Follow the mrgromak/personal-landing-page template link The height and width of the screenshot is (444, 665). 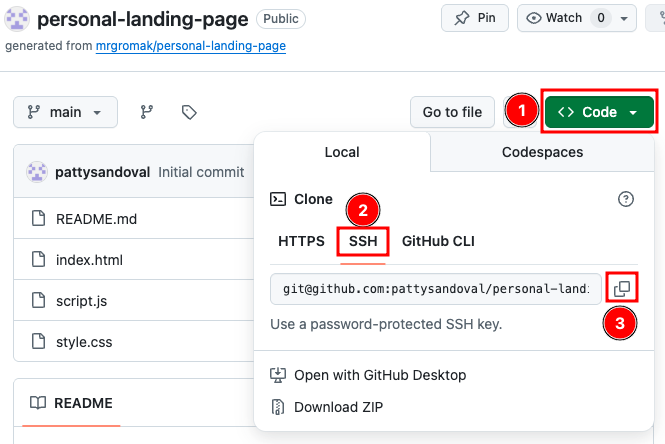[x=191, y=46]
